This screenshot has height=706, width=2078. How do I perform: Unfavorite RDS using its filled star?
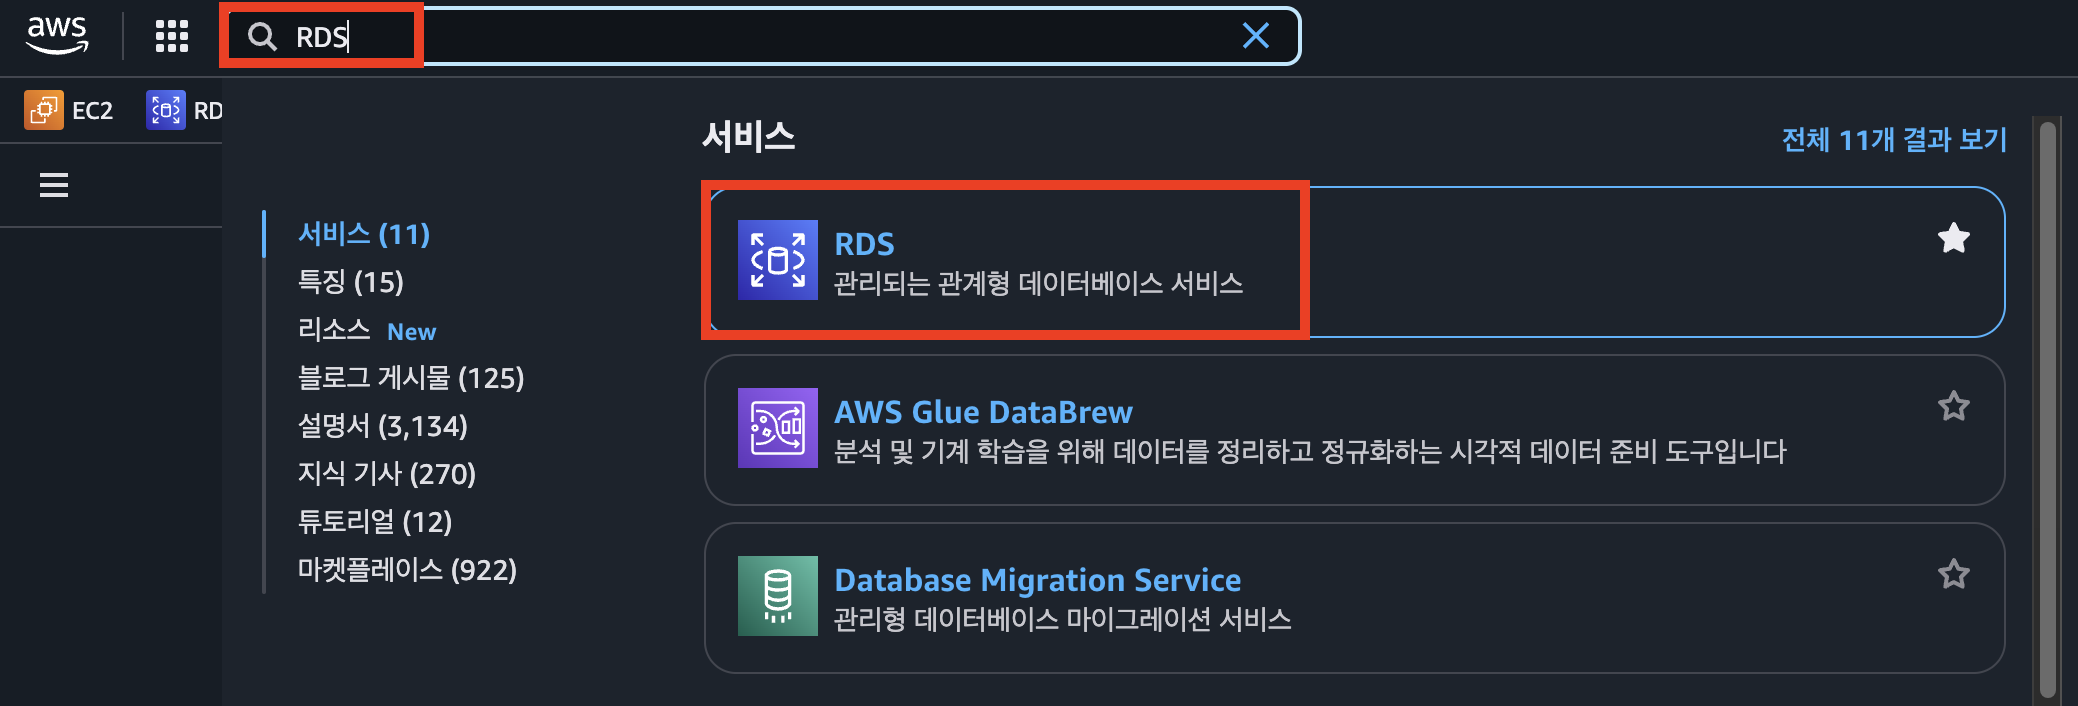[x=1953, y=238]
